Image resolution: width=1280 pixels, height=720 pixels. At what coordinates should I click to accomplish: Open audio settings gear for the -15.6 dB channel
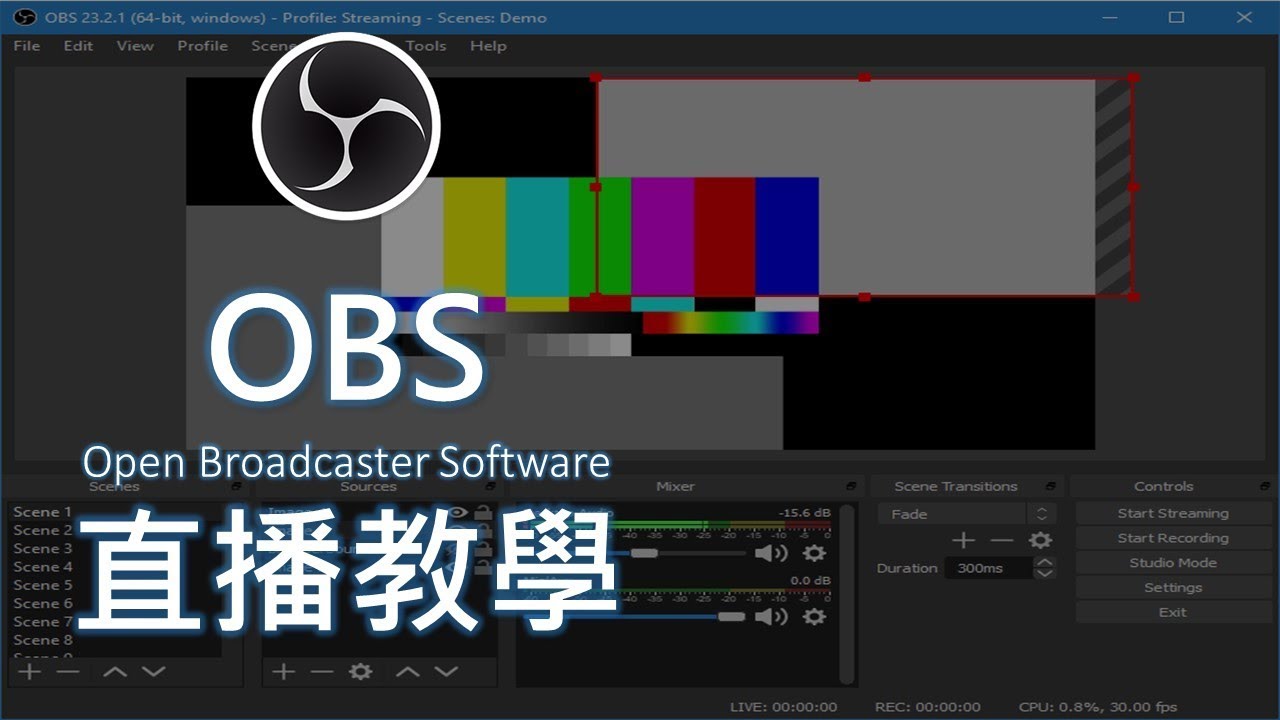pos(815,553)
